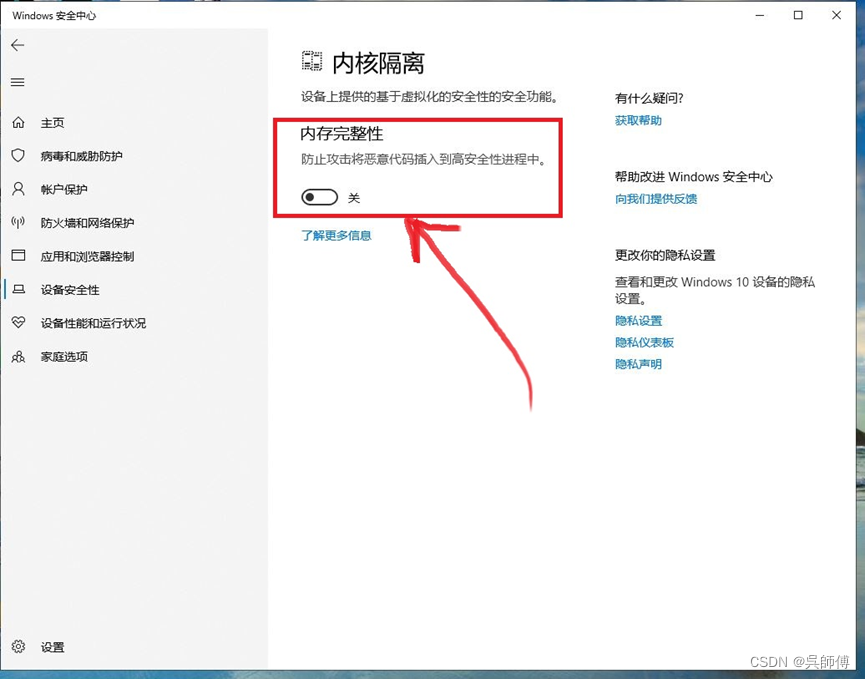Open the hamburger navigation menu
865x679 pixels.
[x=18, y=82]
